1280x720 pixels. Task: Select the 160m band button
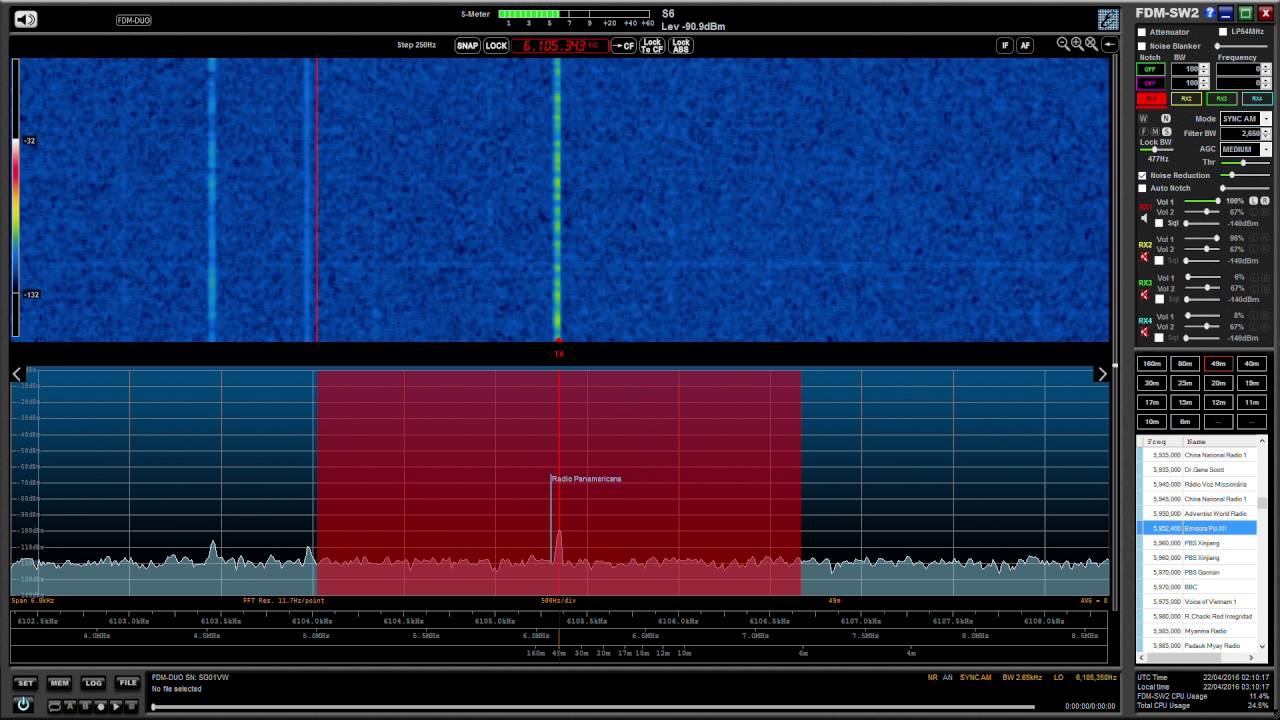pos(1152,363)
